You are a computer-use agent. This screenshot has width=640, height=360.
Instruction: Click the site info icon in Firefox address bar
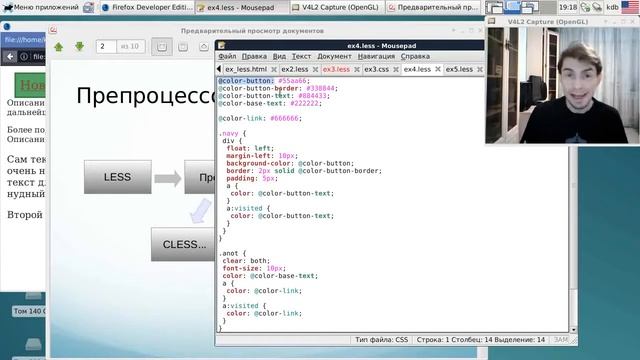[24, 57]
